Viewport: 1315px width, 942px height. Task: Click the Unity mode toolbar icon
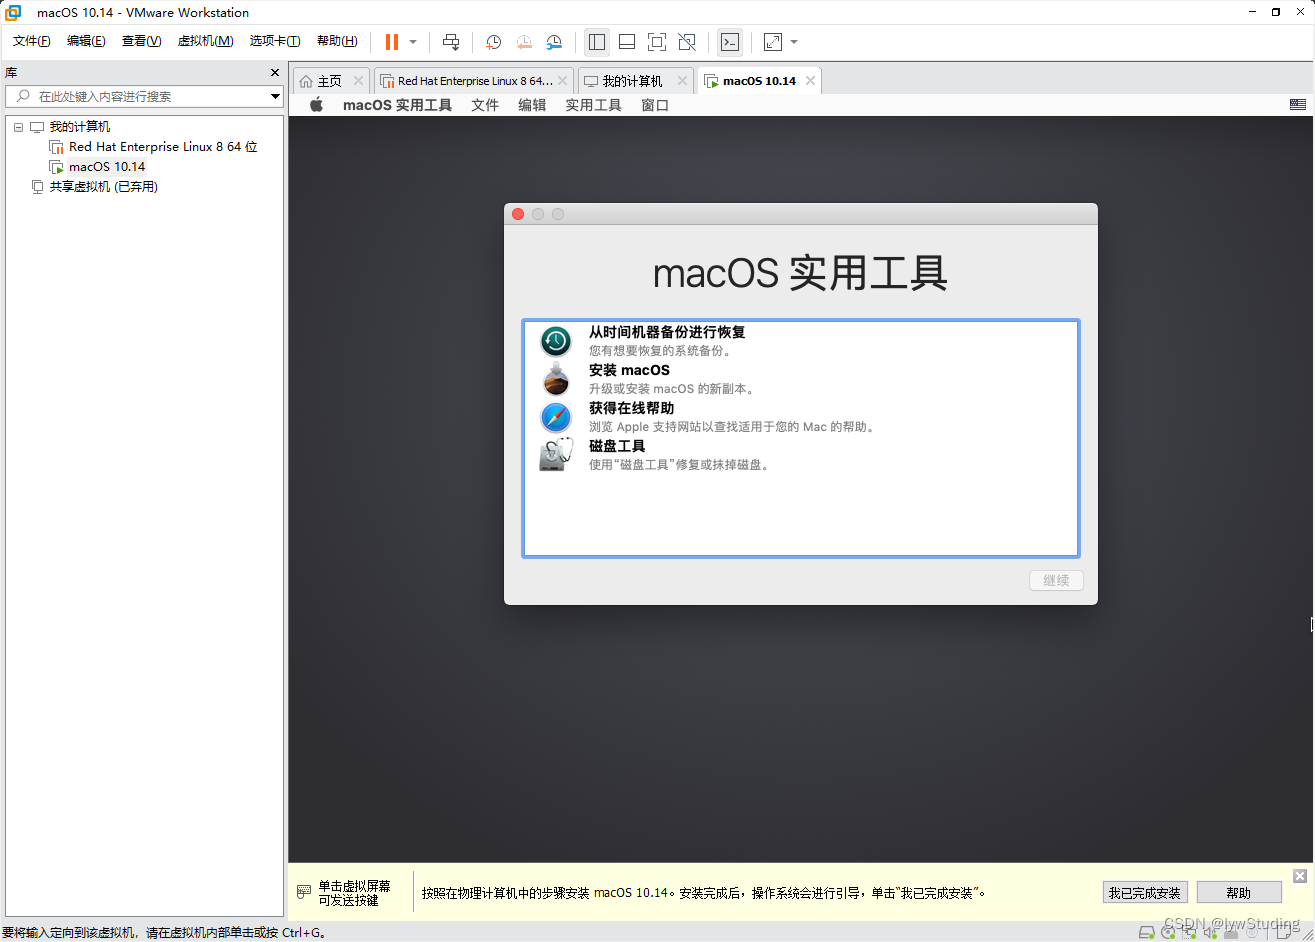[x=687, y=42]
